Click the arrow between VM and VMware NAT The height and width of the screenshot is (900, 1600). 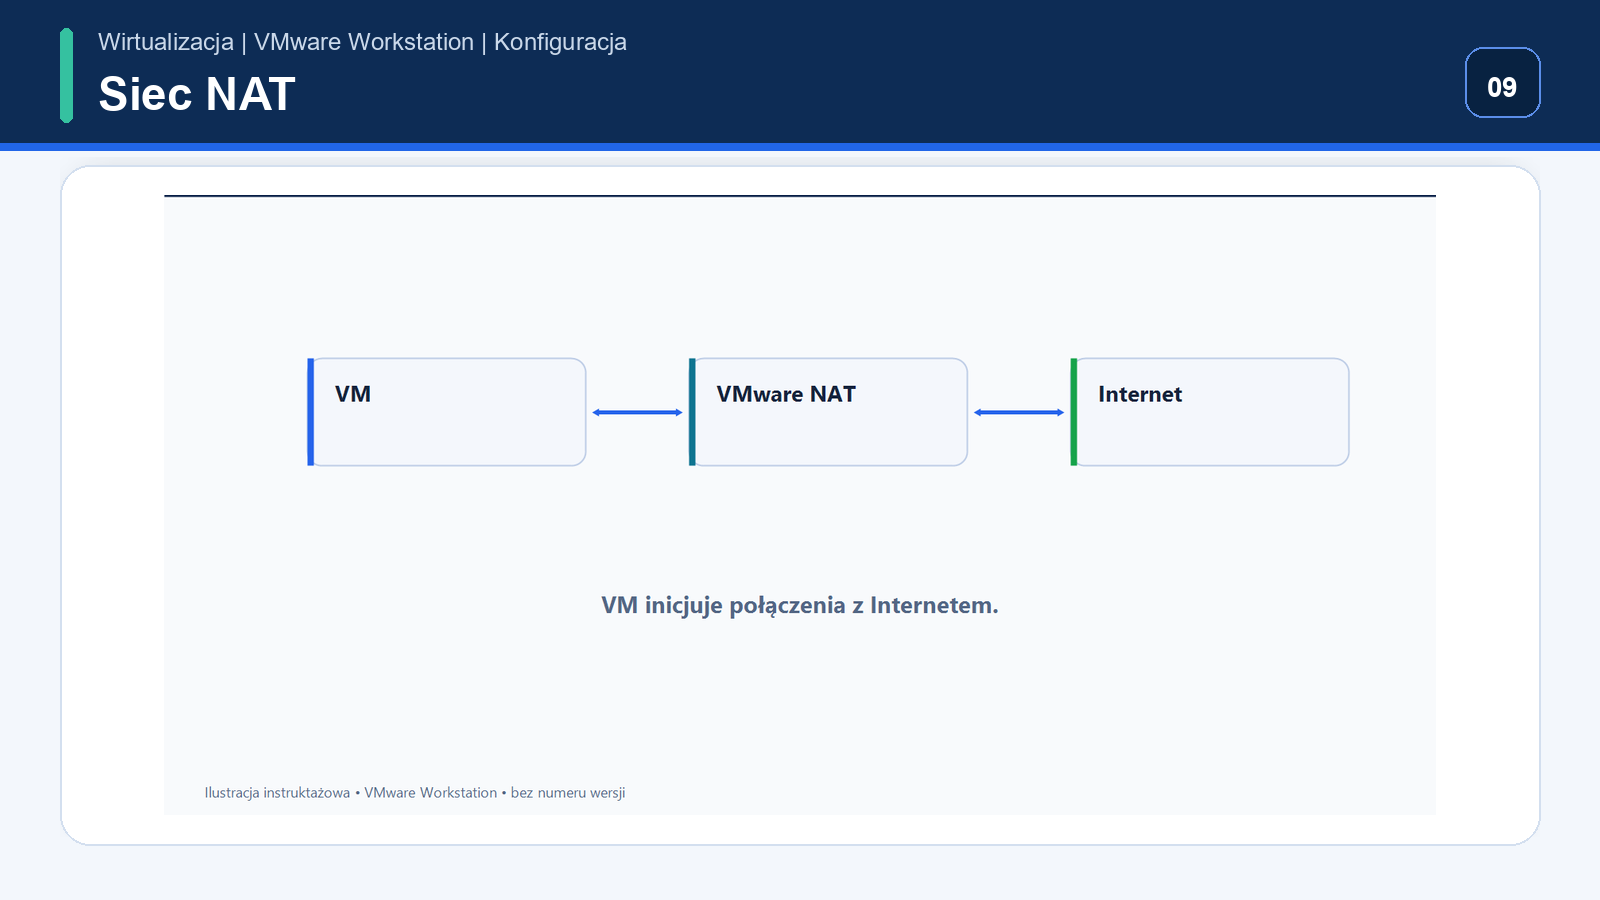[x=637, y=412]
